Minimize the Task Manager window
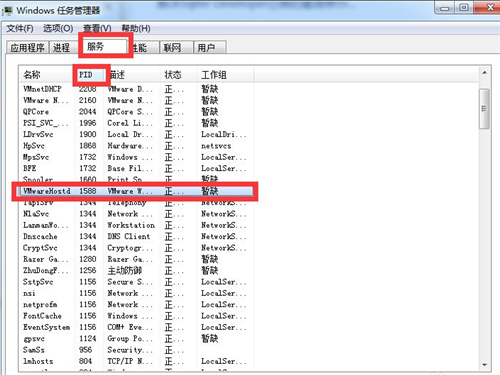The image size is (500, 375). coord(445,8)
